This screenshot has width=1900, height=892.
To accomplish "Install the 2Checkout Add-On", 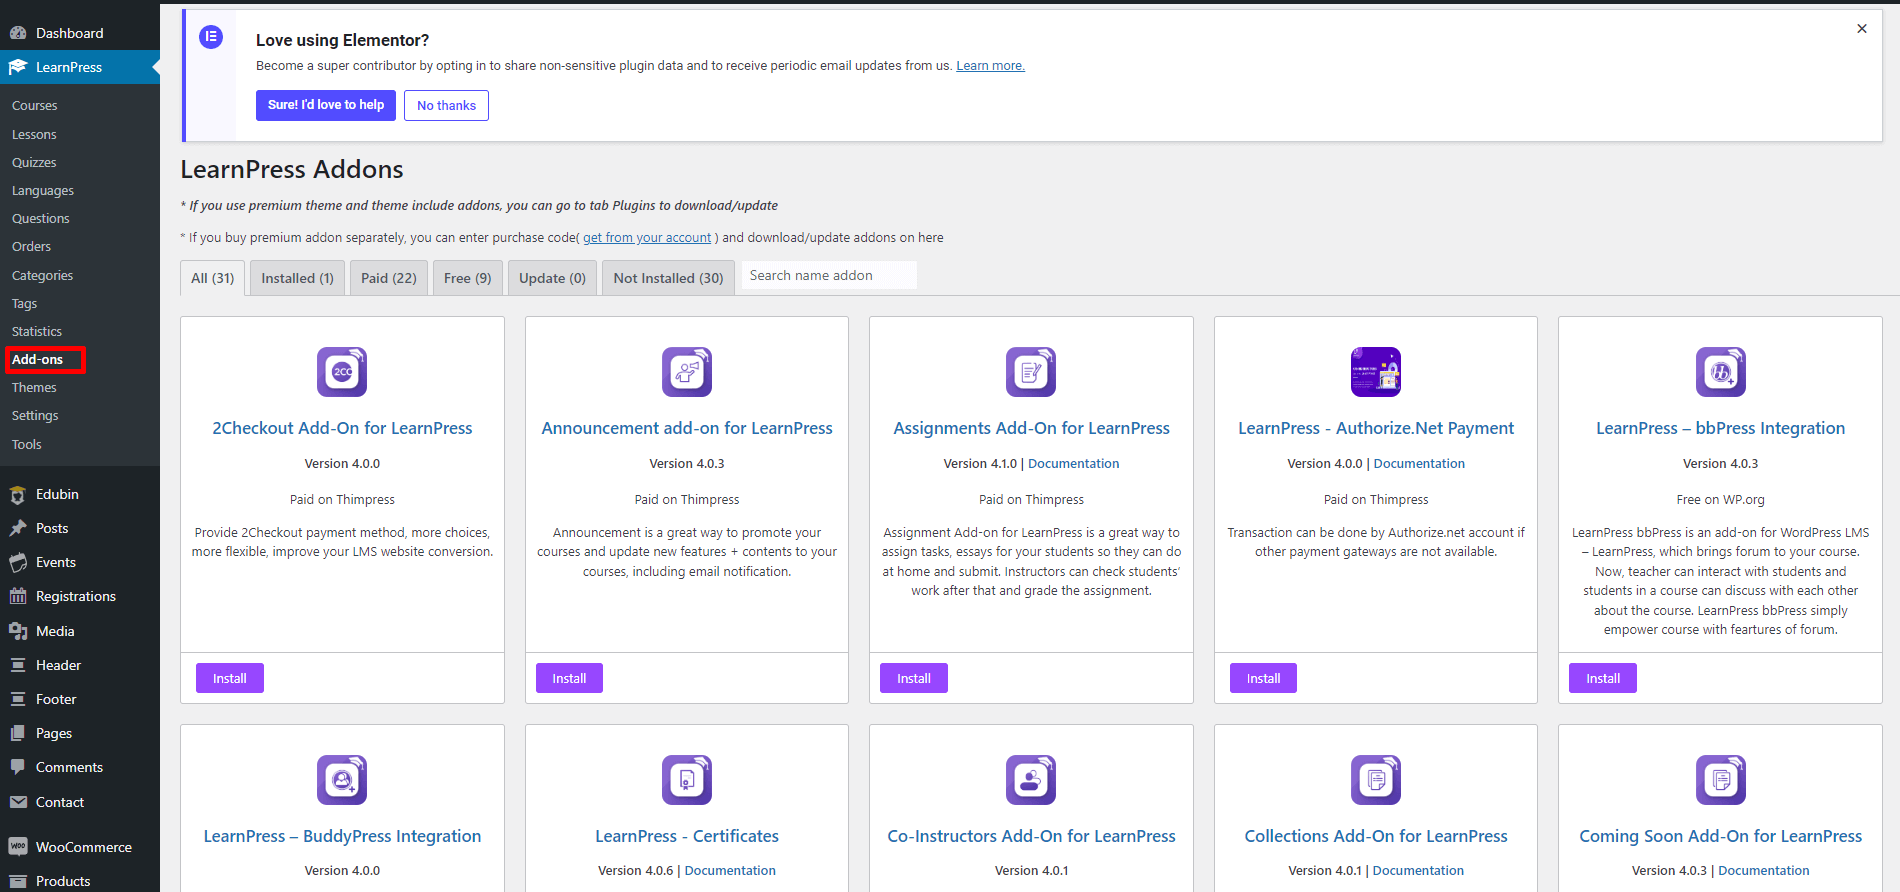I will (229, 678).
